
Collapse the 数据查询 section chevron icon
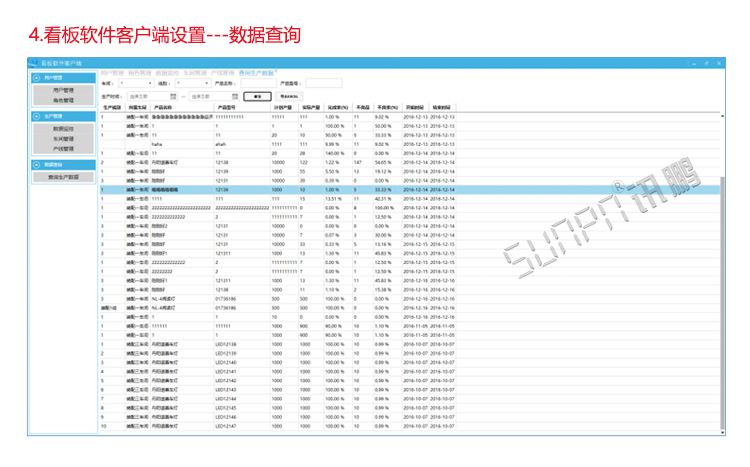[37, 164]
